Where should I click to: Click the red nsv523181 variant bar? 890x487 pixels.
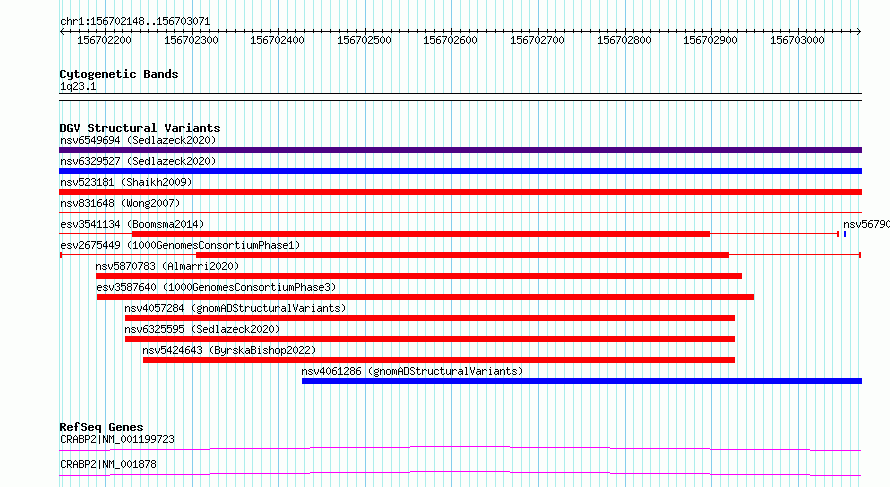point(460,192)
